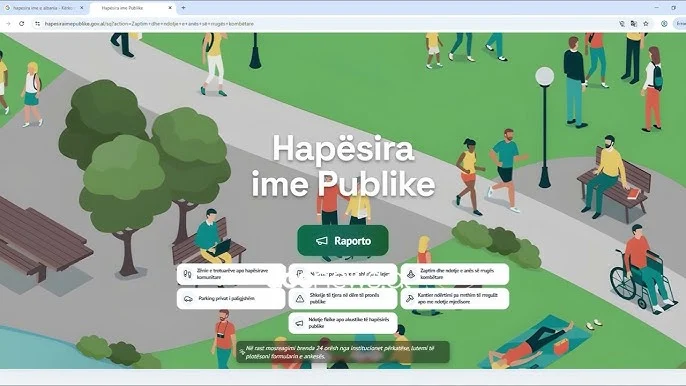
Task: Select 'Parking privat i pajisjshëm' category
Action: pyautogui.click(x=231, y=298)
